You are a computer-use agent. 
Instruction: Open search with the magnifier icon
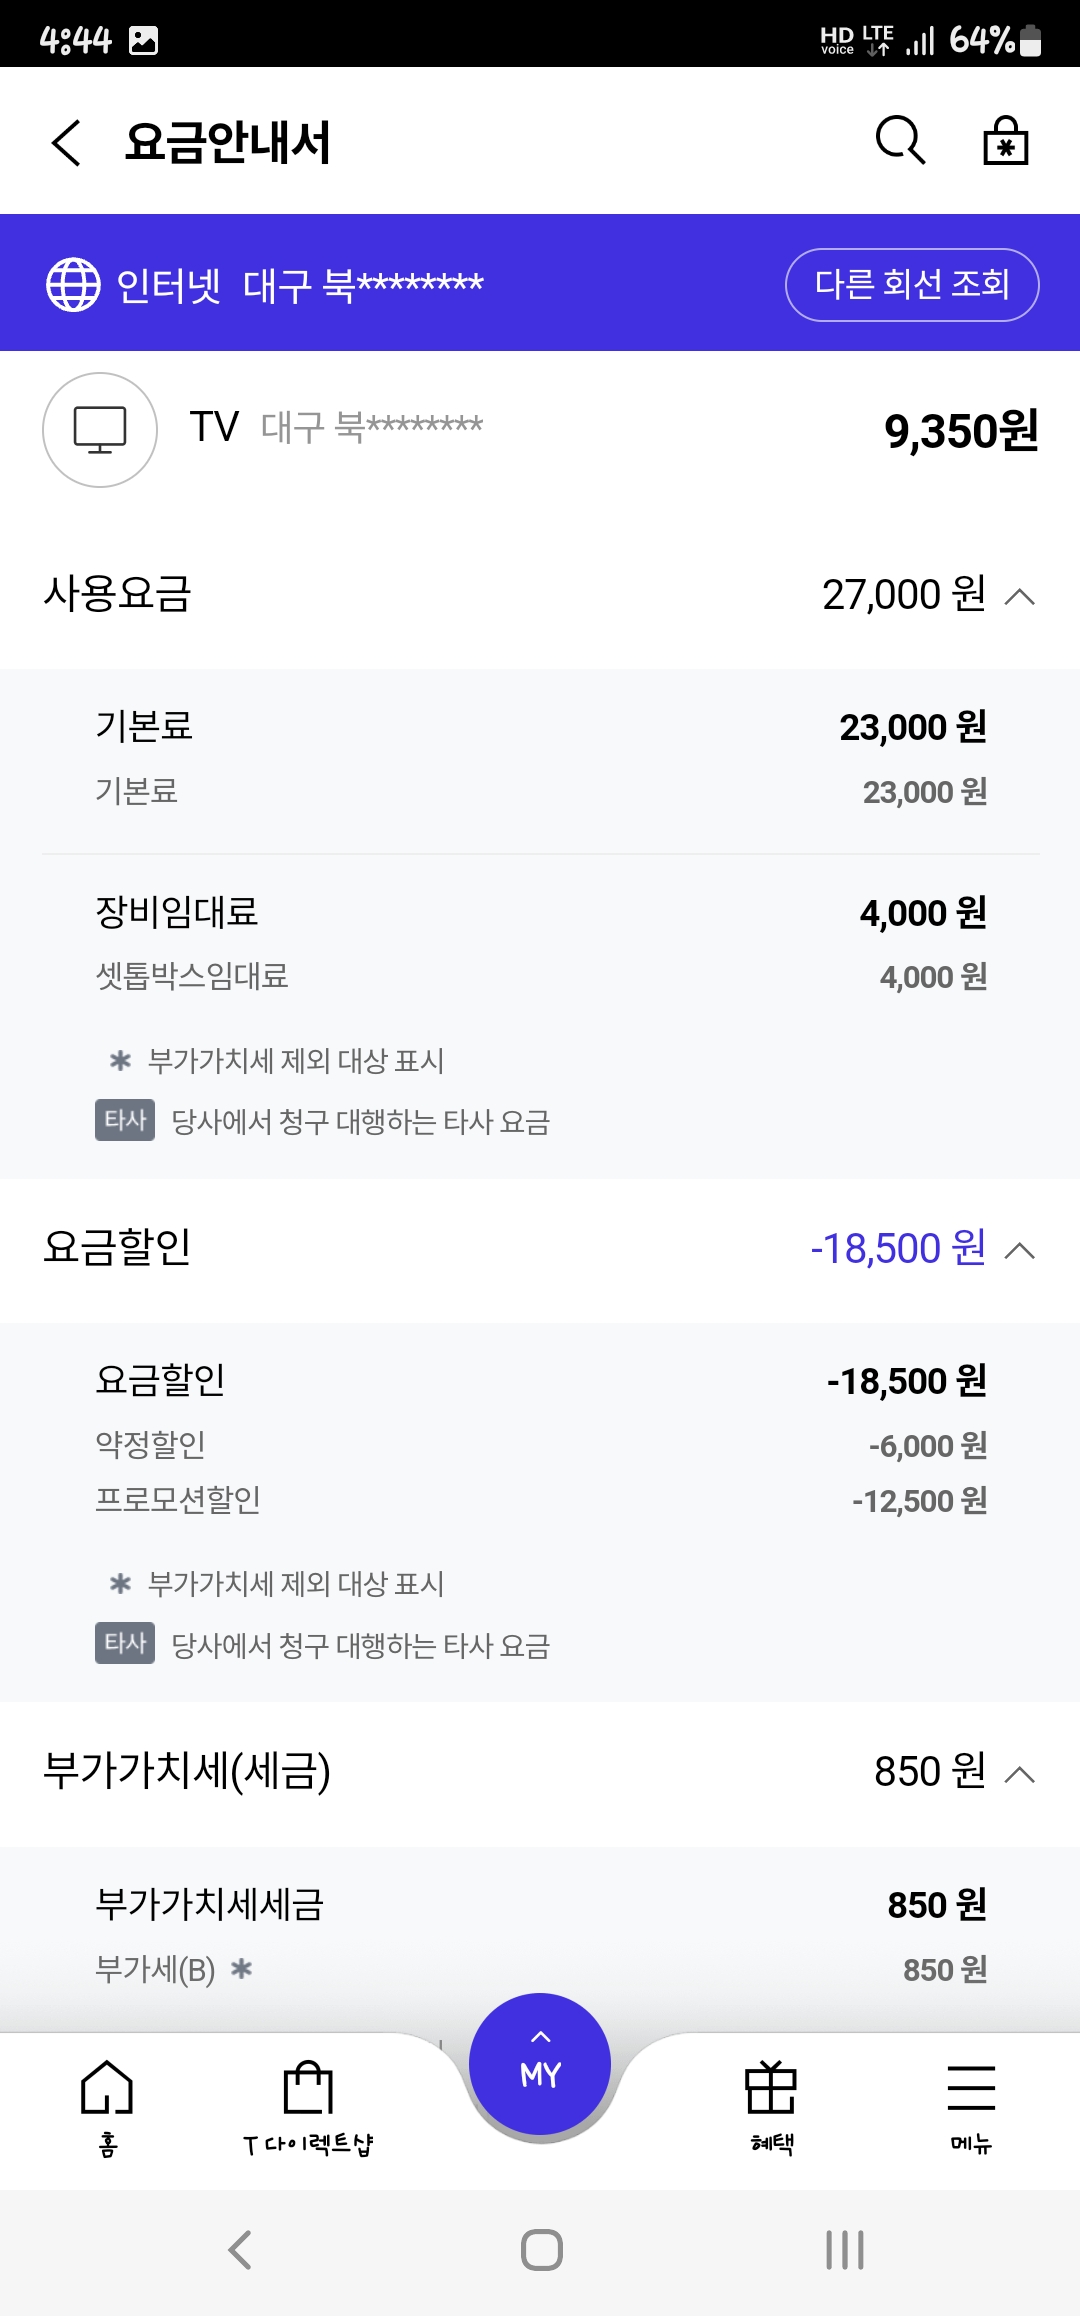point(900,140)
